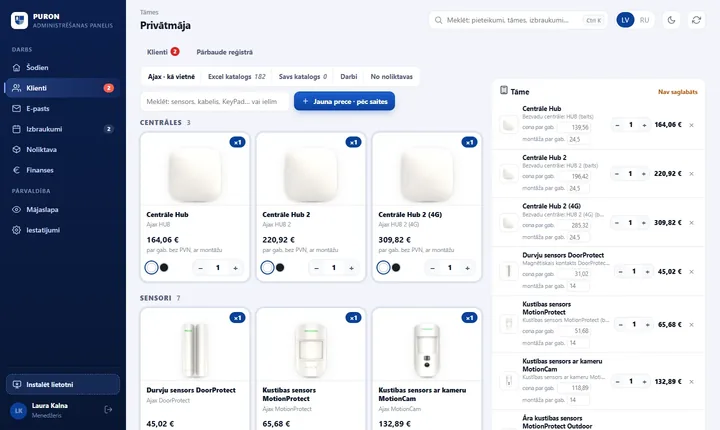The image size is (720, 430).
Task: Focus the global search field
Action: 518,20
